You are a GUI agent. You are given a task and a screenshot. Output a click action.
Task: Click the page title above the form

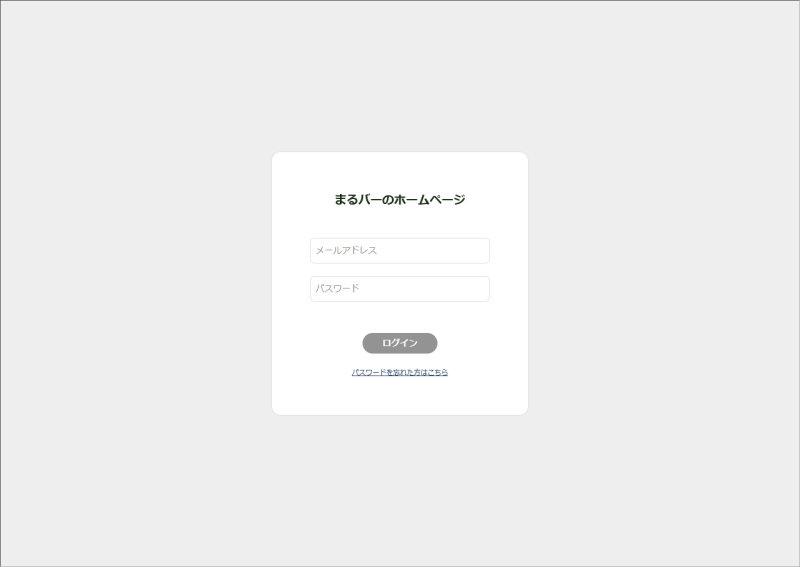pyautogui.click(x=399, y=200)
